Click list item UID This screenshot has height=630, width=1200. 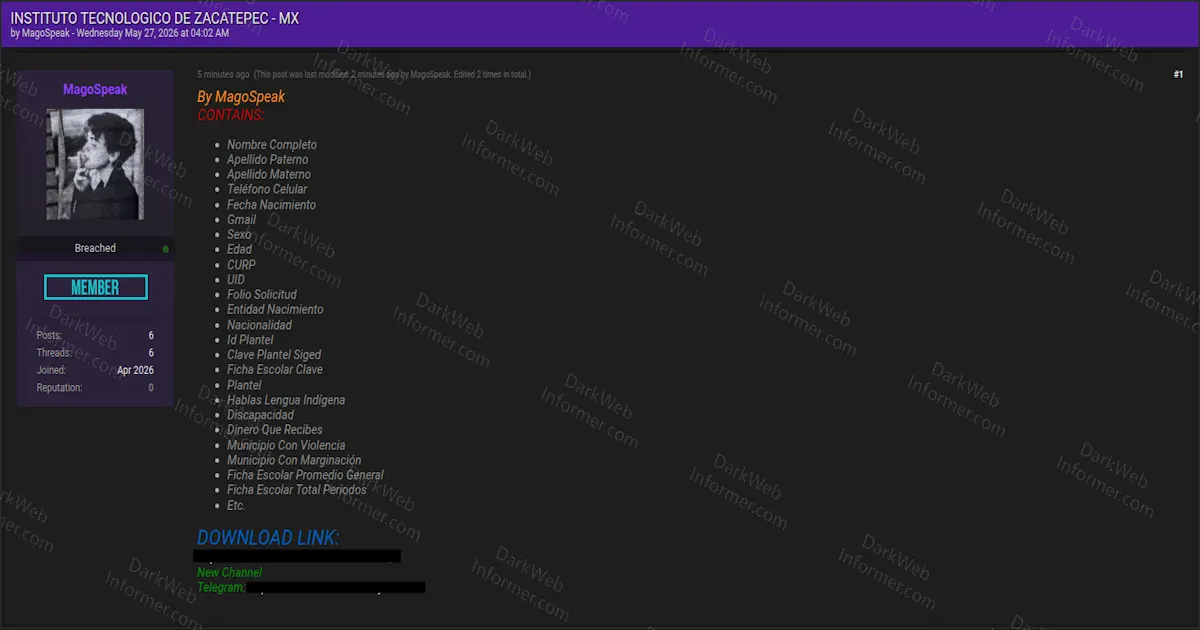236,280
